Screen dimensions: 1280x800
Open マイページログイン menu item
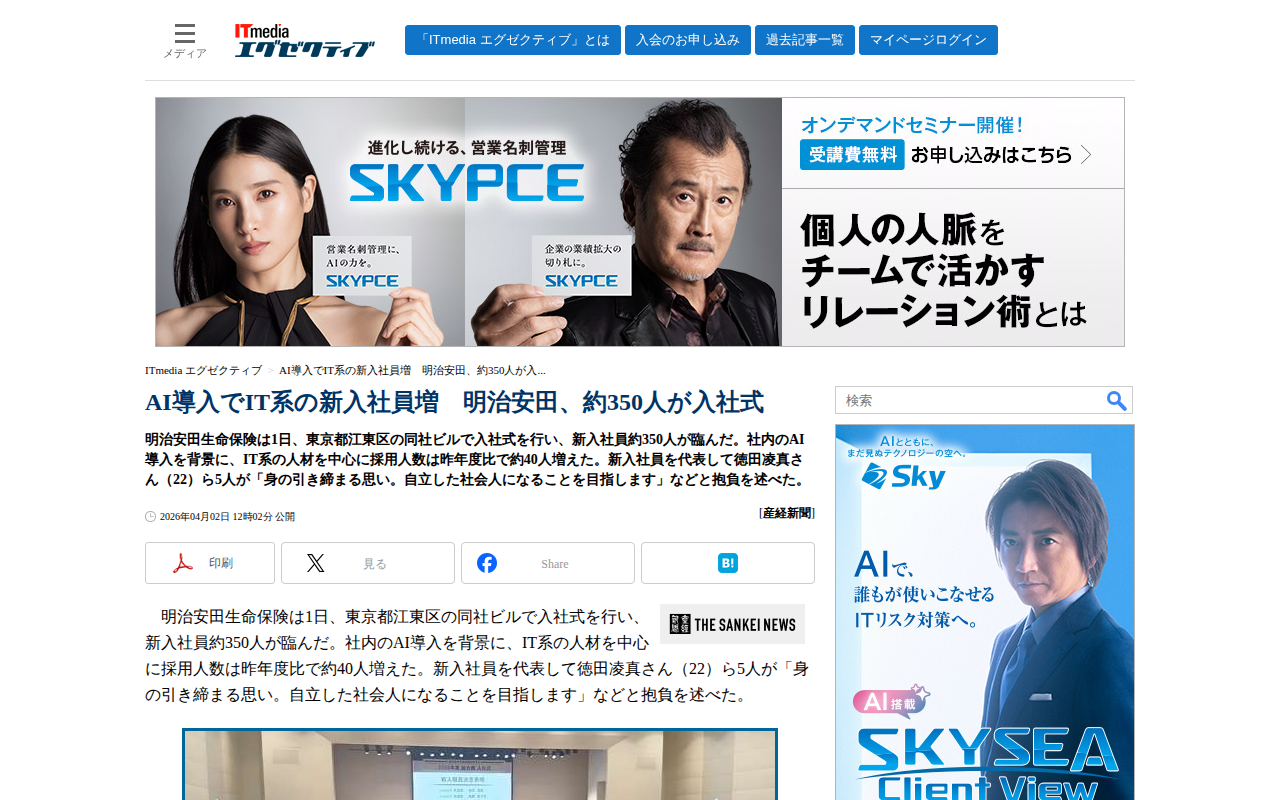(928, 40)
